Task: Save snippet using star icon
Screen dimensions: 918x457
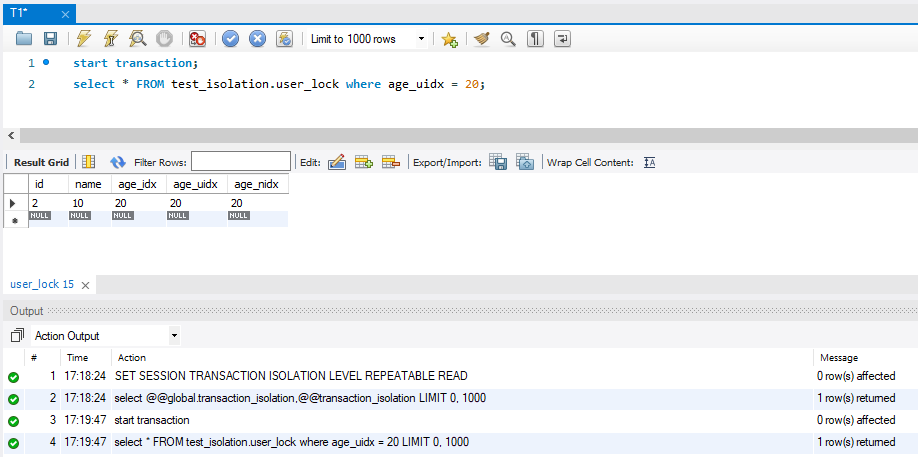Action: (x=449, y=39)
